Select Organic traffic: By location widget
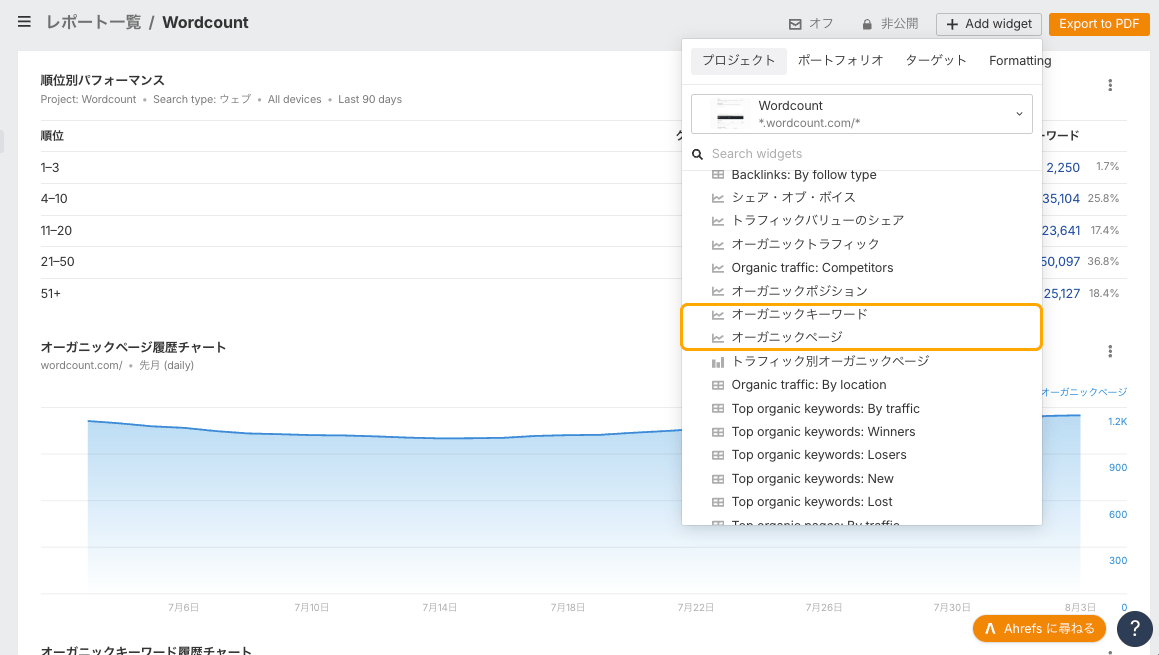This screenshot has height=655, width=1159. (x=809, y=384)
